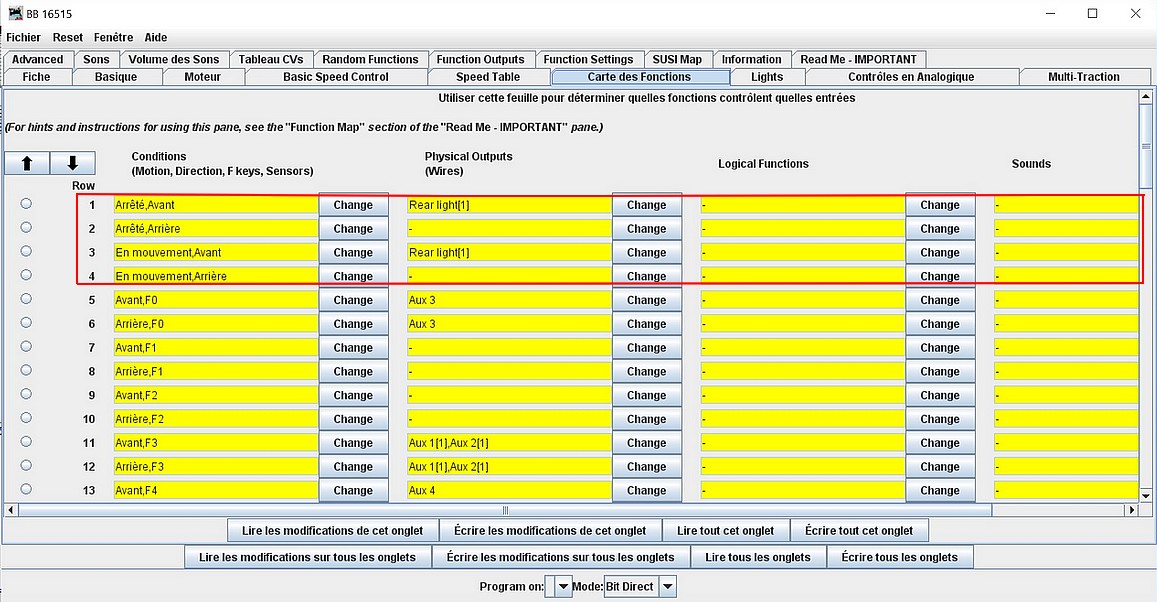Open the Reset menu
The image size is (1157, 602).
68,38
